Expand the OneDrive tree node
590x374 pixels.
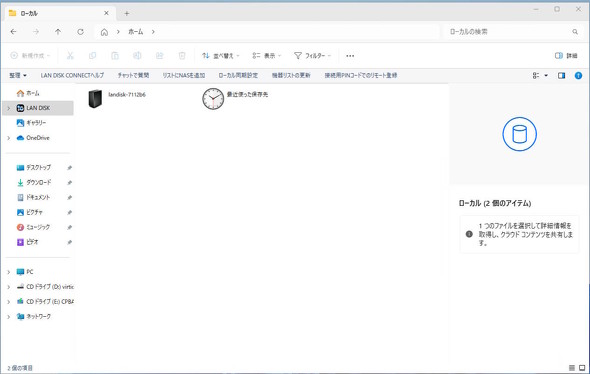click(9, 138)
